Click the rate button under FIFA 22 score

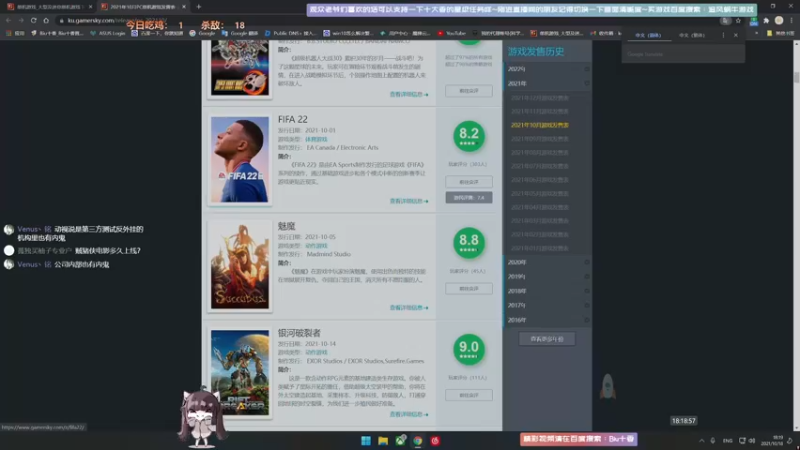point(468,182)
